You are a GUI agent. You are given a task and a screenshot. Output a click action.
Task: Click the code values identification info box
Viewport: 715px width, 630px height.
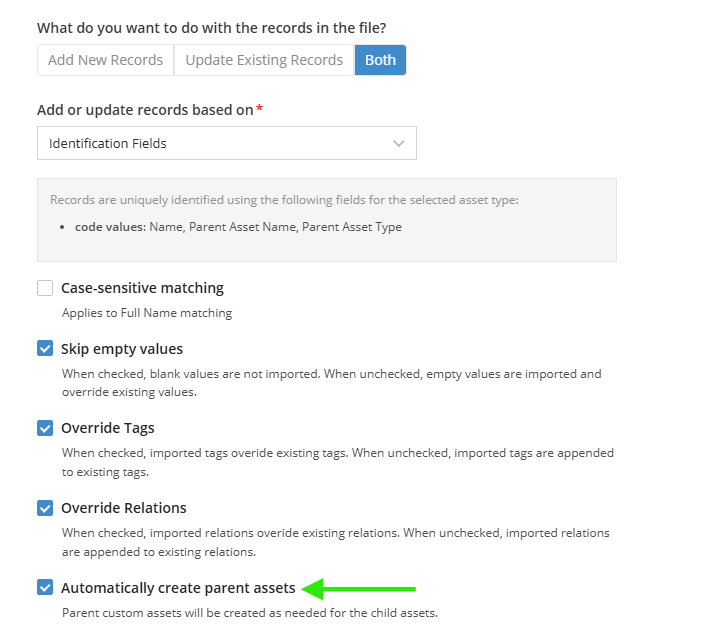(x=327, y=220)
